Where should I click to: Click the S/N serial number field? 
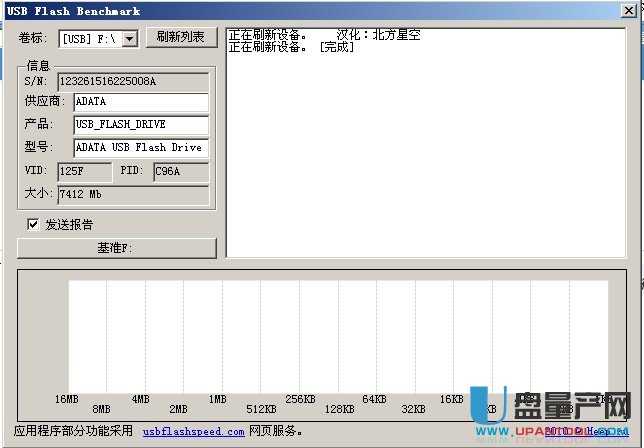point(132,80)
